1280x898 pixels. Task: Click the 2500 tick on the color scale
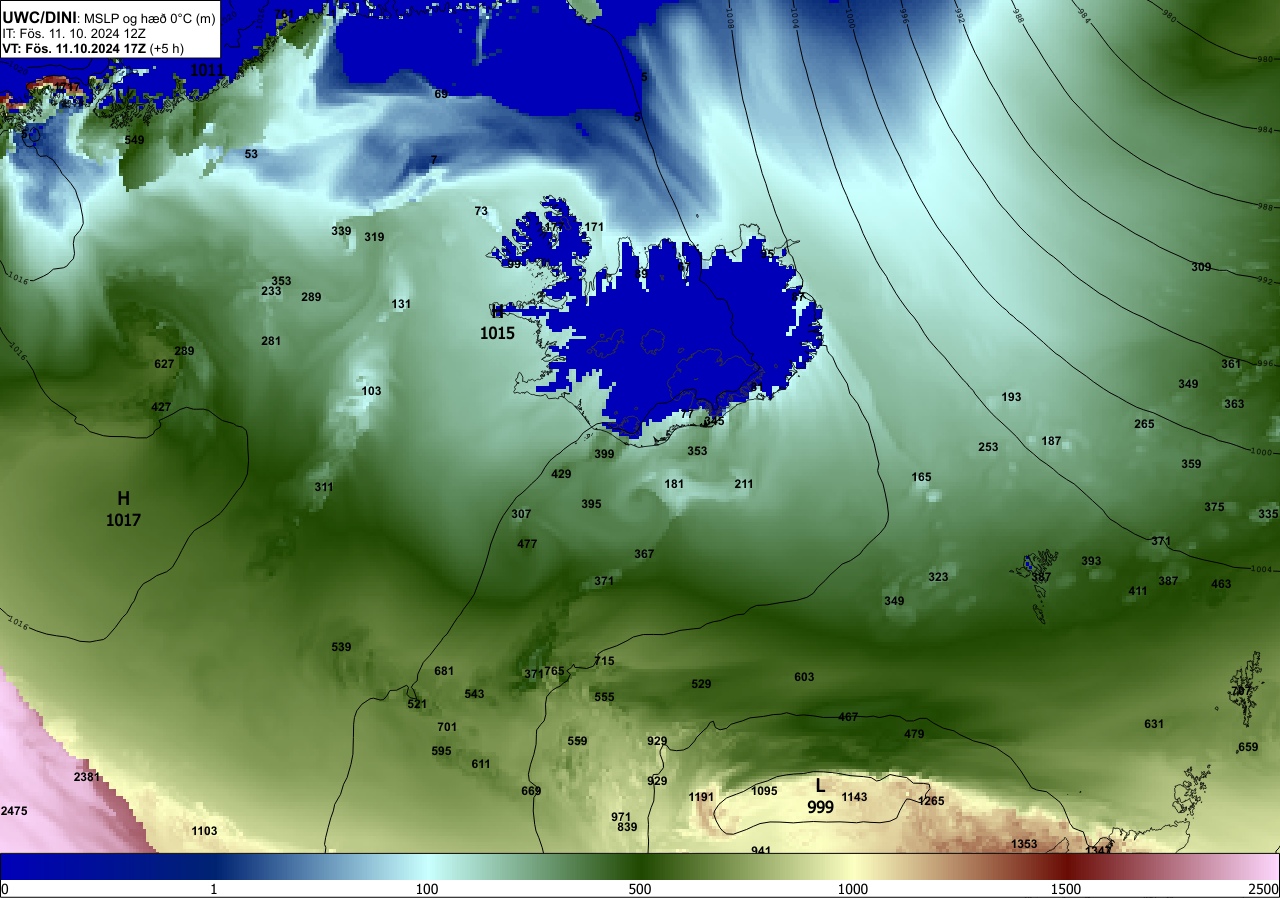click(1264, 889)
